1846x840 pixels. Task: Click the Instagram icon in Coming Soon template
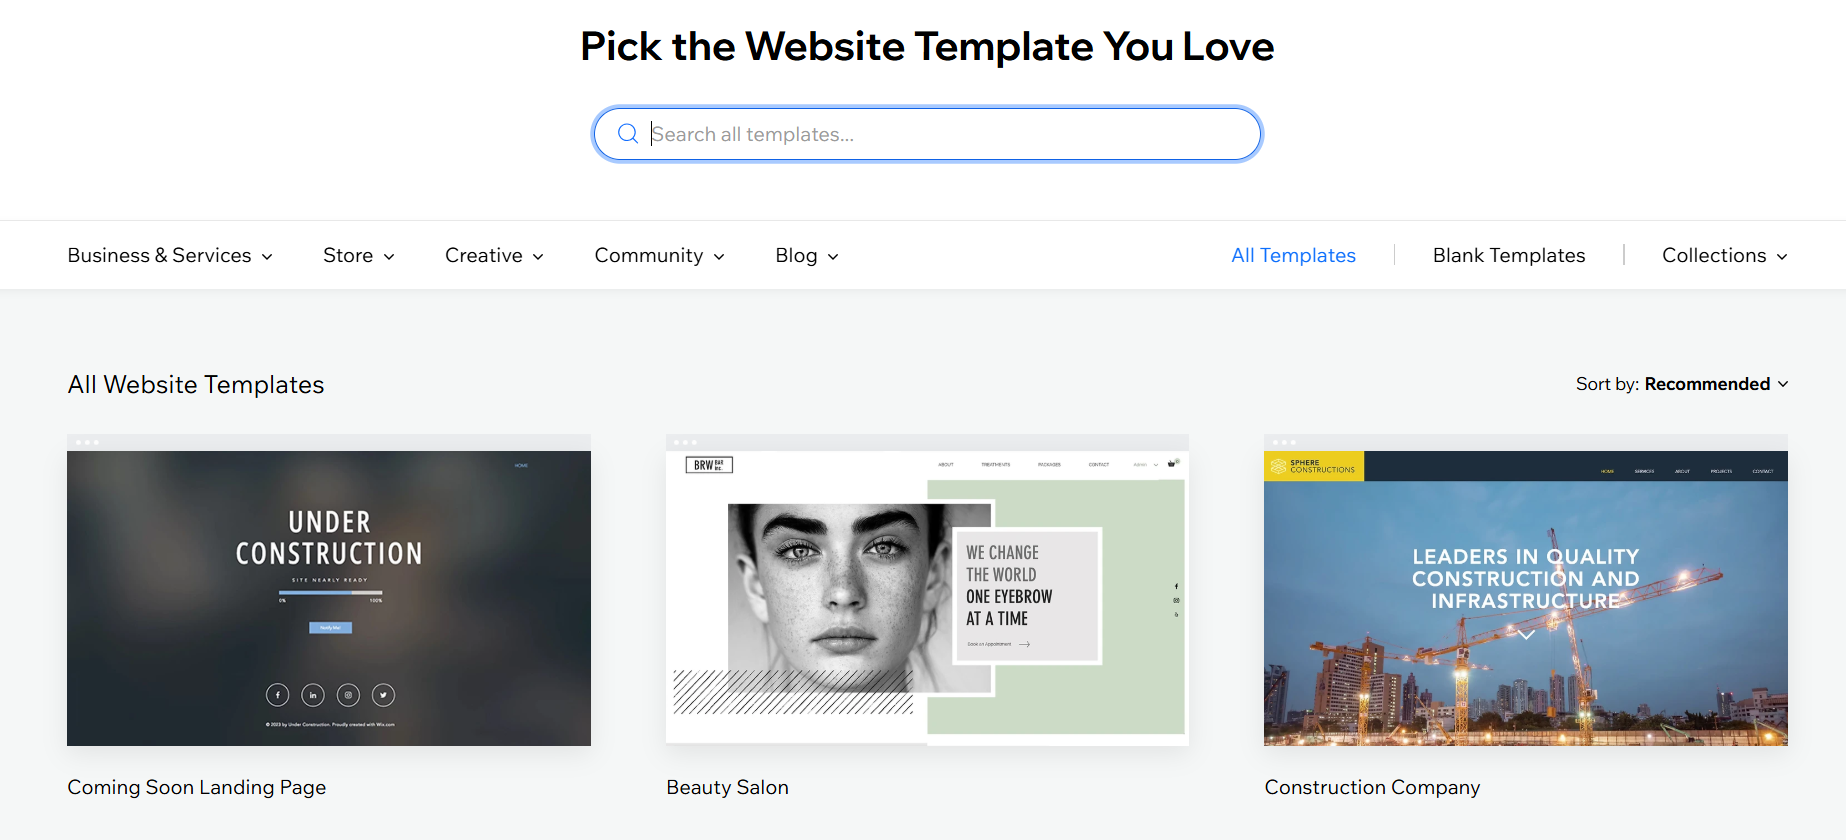point(348,695)
